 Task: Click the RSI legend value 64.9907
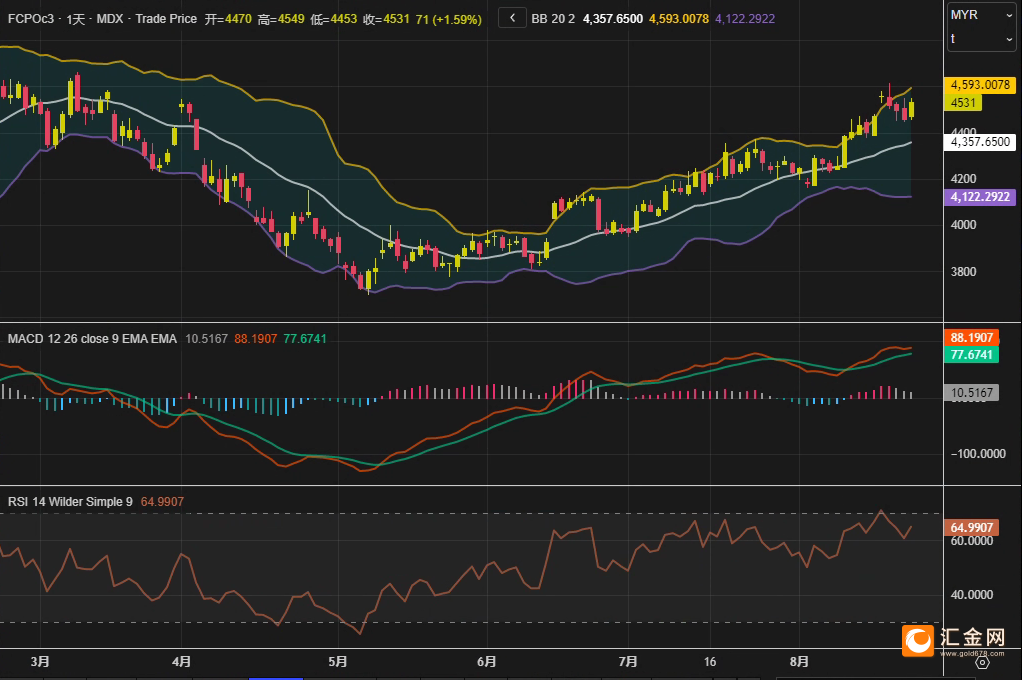pyautogui.click(x=162, y=502)
